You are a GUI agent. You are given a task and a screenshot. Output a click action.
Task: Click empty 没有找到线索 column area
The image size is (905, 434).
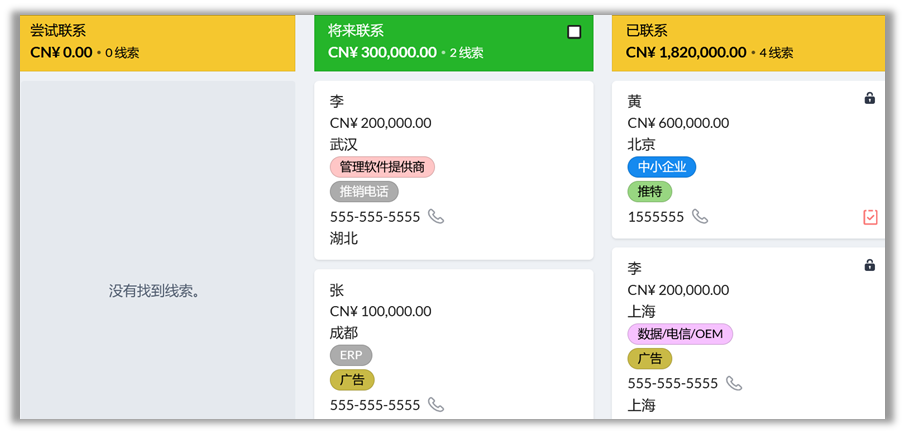pyautogui.click(x=157, y=291)
